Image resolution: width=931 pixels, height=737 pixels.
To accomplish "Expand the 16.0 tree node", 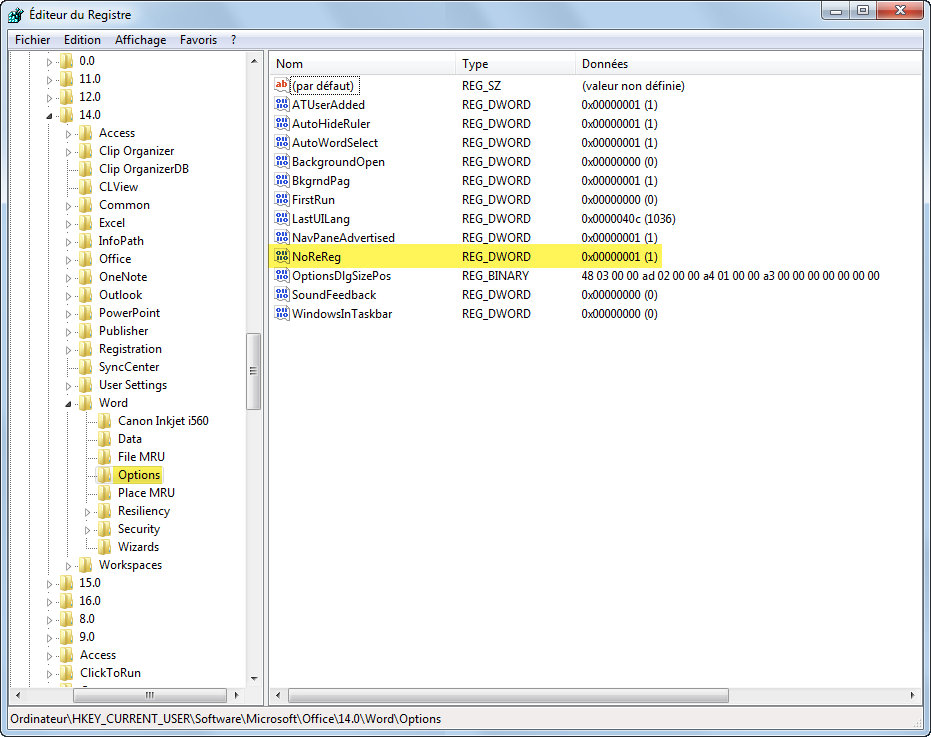I will (x=49, y=602).
